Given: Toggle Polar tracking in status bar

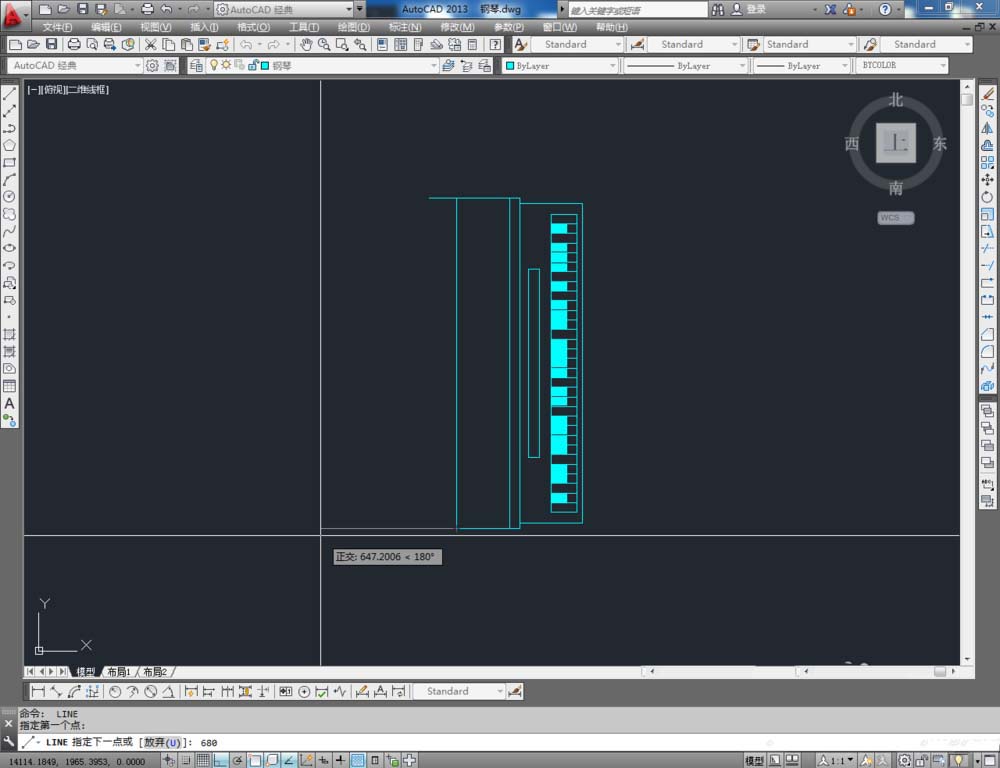Looking at the screenshot, I should (237, 760).
